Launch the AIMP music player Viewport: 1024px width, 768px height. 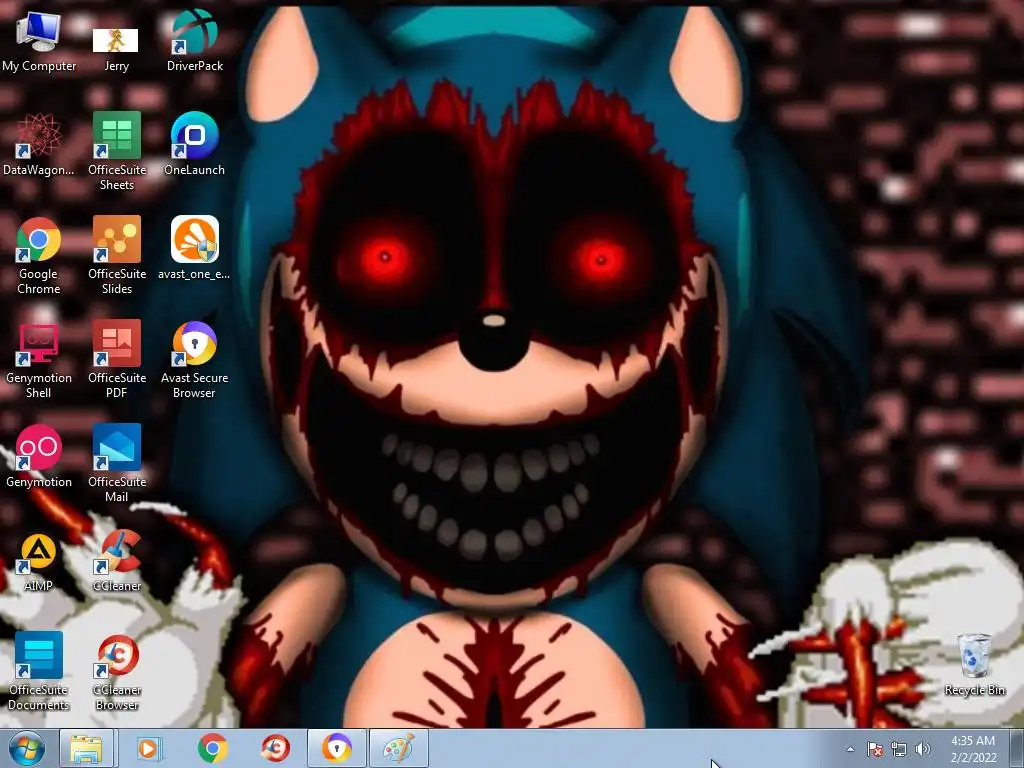[39, 560]
